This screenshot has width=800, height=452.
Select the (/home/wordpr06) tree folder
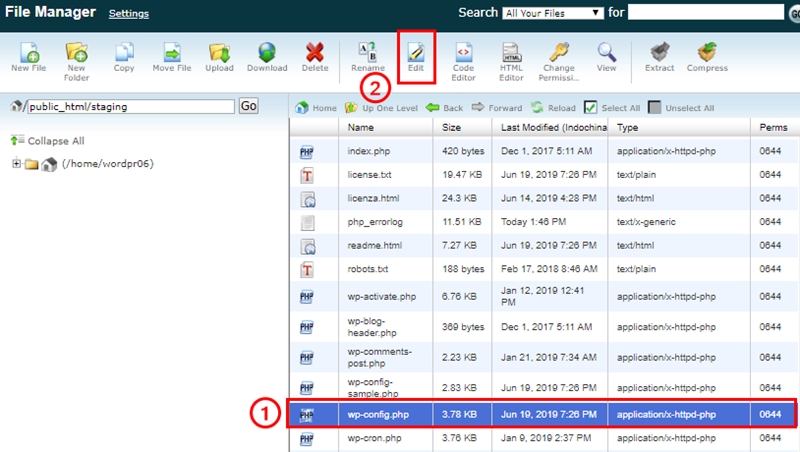108,163
